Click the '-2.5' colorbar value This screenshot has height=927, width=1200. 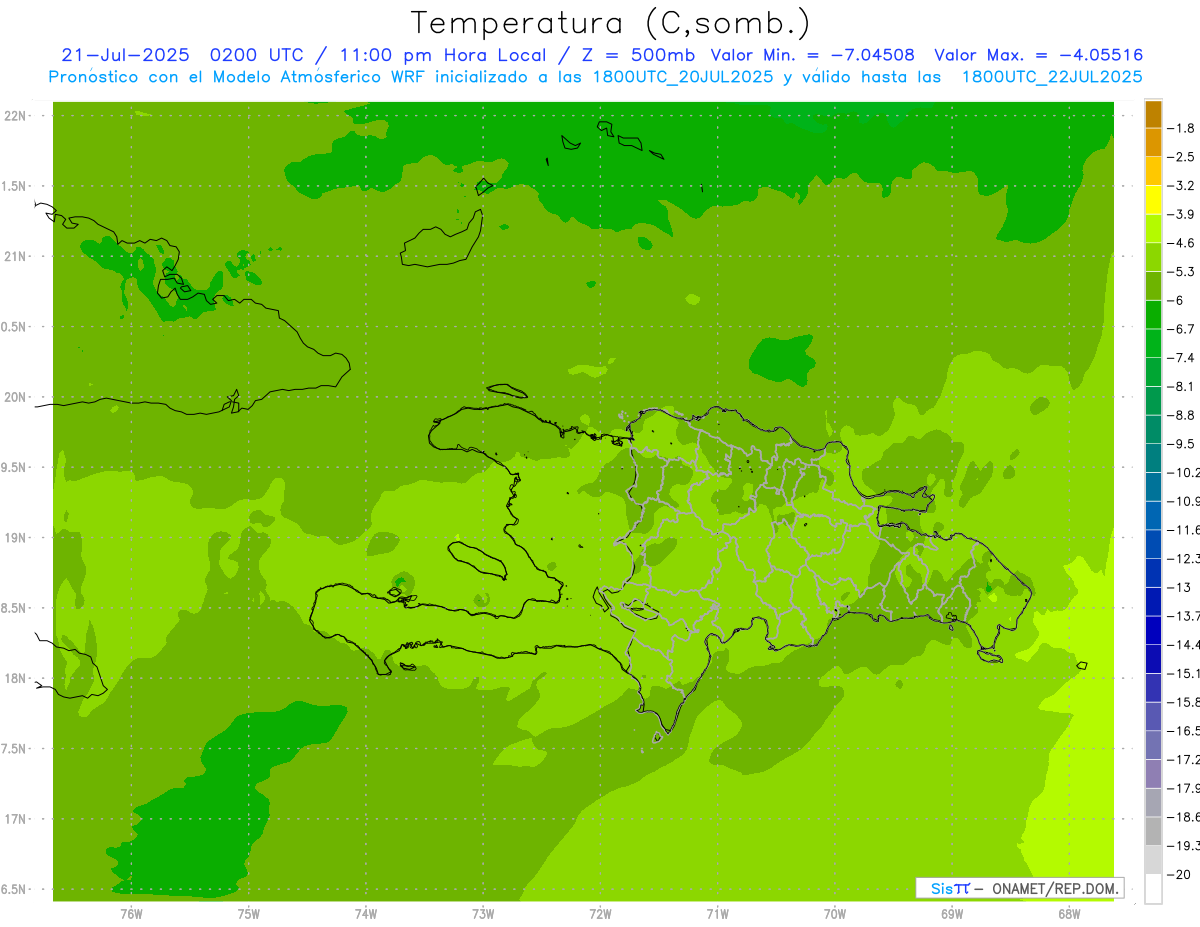1183,157
